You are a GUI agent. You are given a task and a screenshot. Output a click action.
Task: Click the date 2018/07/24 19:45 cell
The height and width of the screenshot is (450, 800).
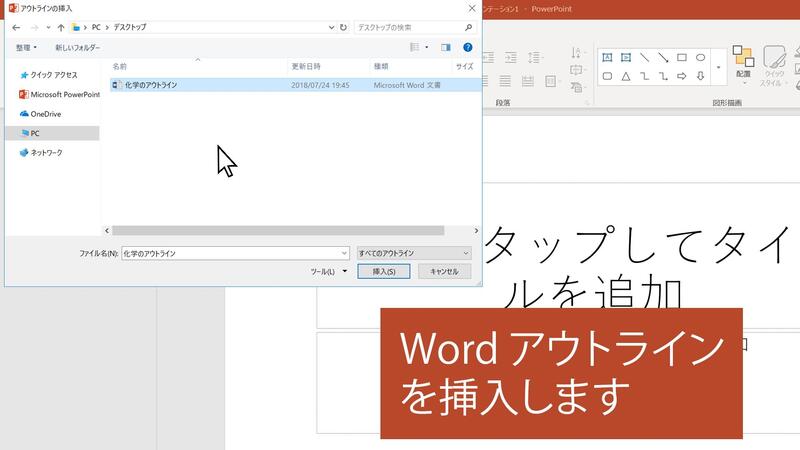pyautogui.click(x=320, y=85)
